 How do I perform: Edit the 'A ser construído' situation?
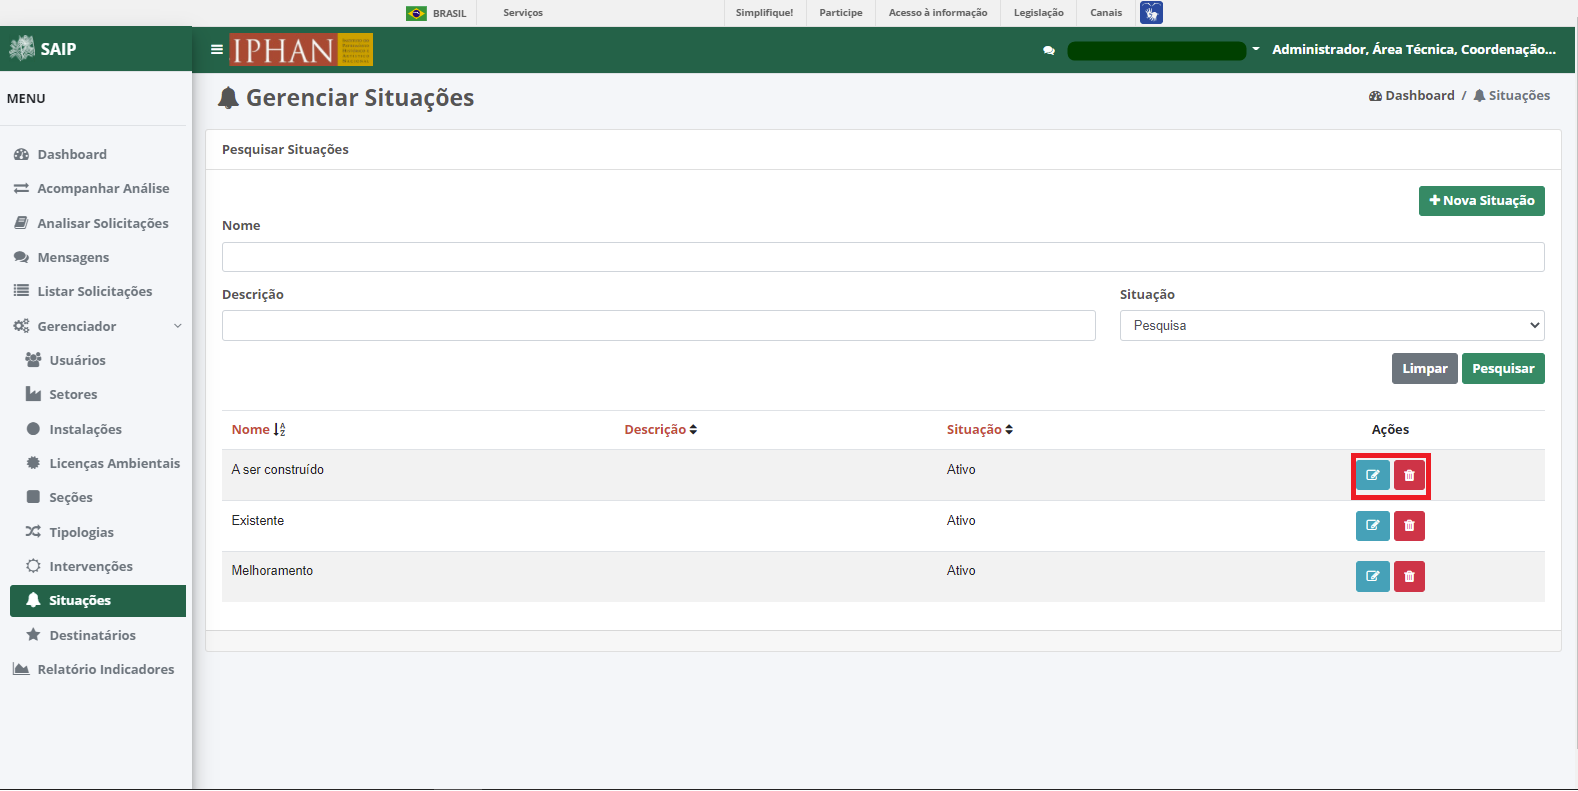1373,475
